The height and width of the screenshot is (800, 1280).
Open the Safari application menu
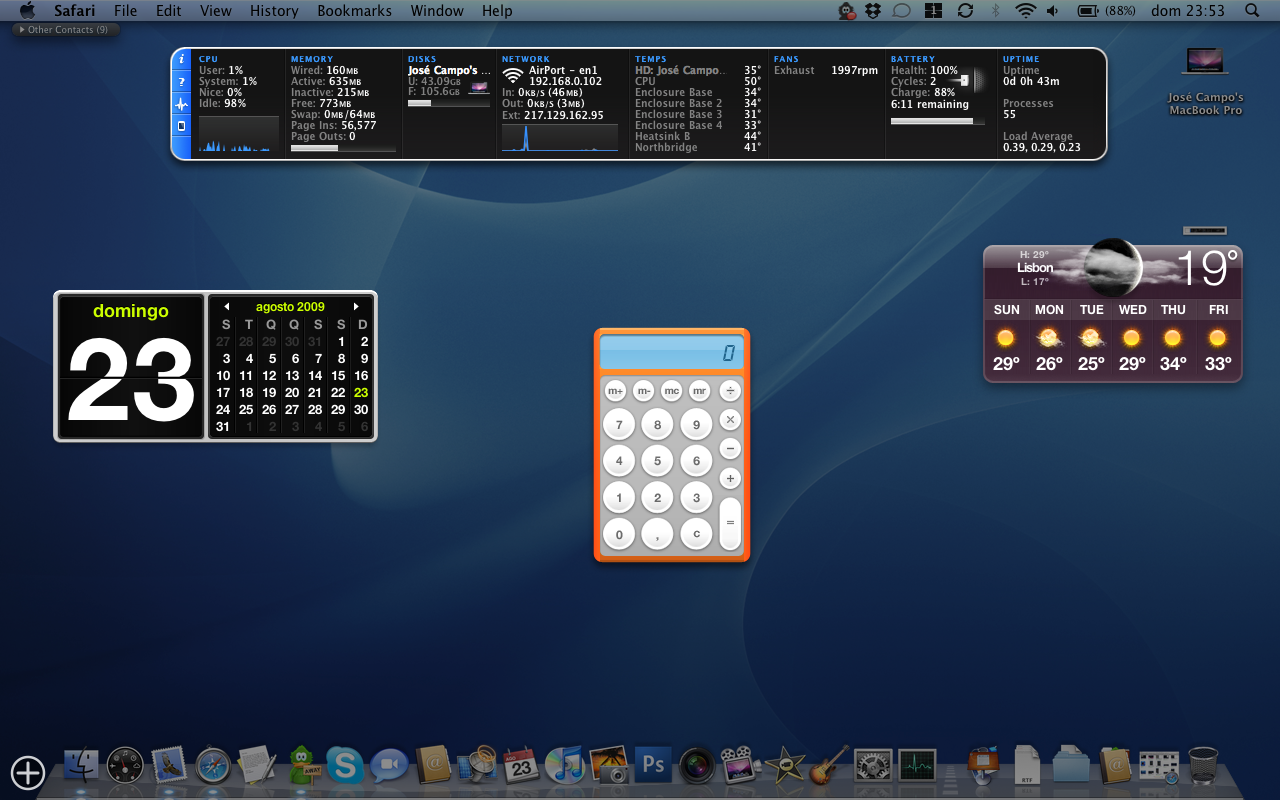click(75, 11)
